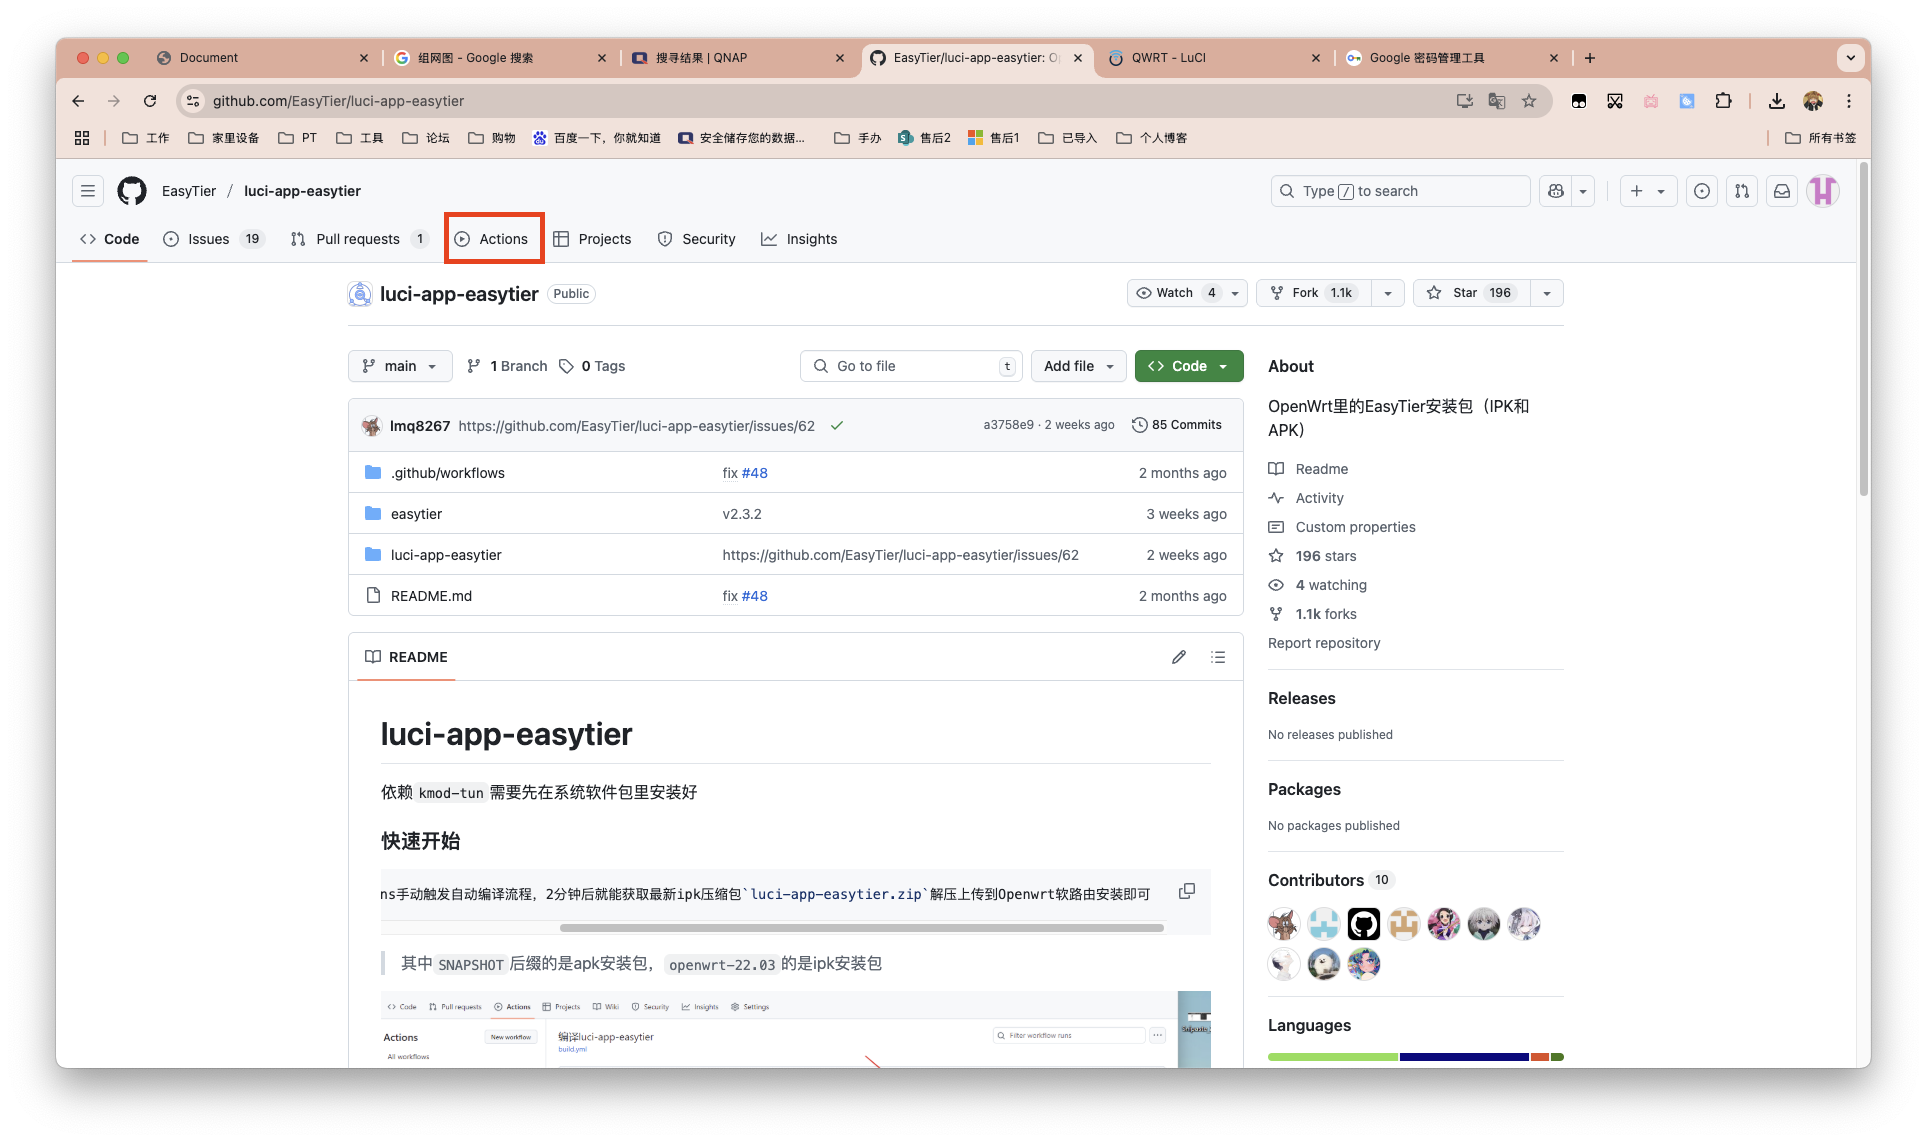Open the README outline list icon
Image resolution: width=1927 pixels, height=1142 pixels.
pos(1218,657)
